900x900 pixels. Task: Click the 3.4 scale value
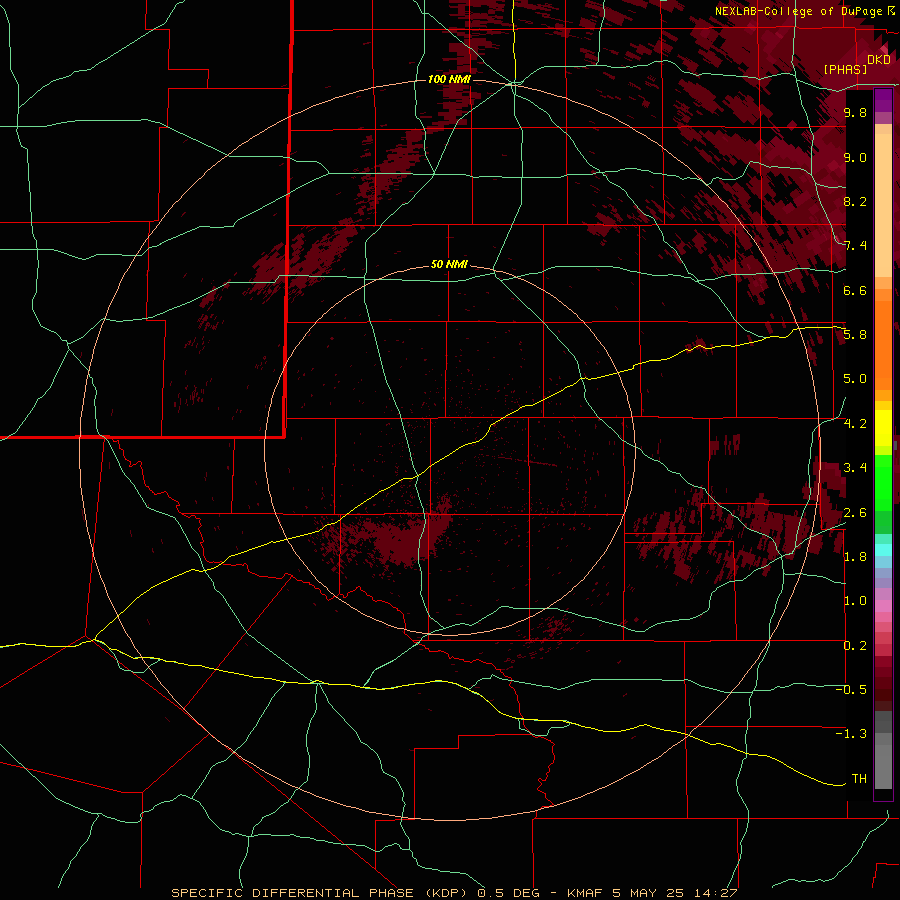[x=855, y=468]
